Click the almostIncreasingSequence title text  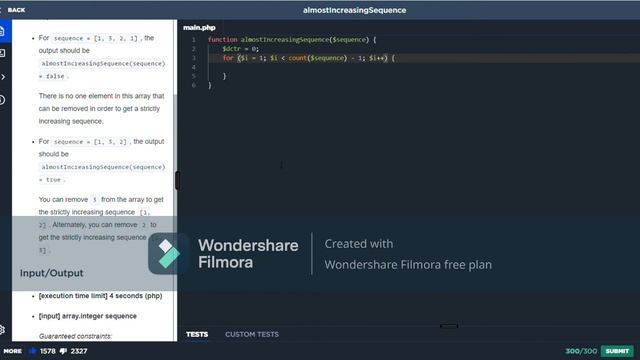pos(354,10)
